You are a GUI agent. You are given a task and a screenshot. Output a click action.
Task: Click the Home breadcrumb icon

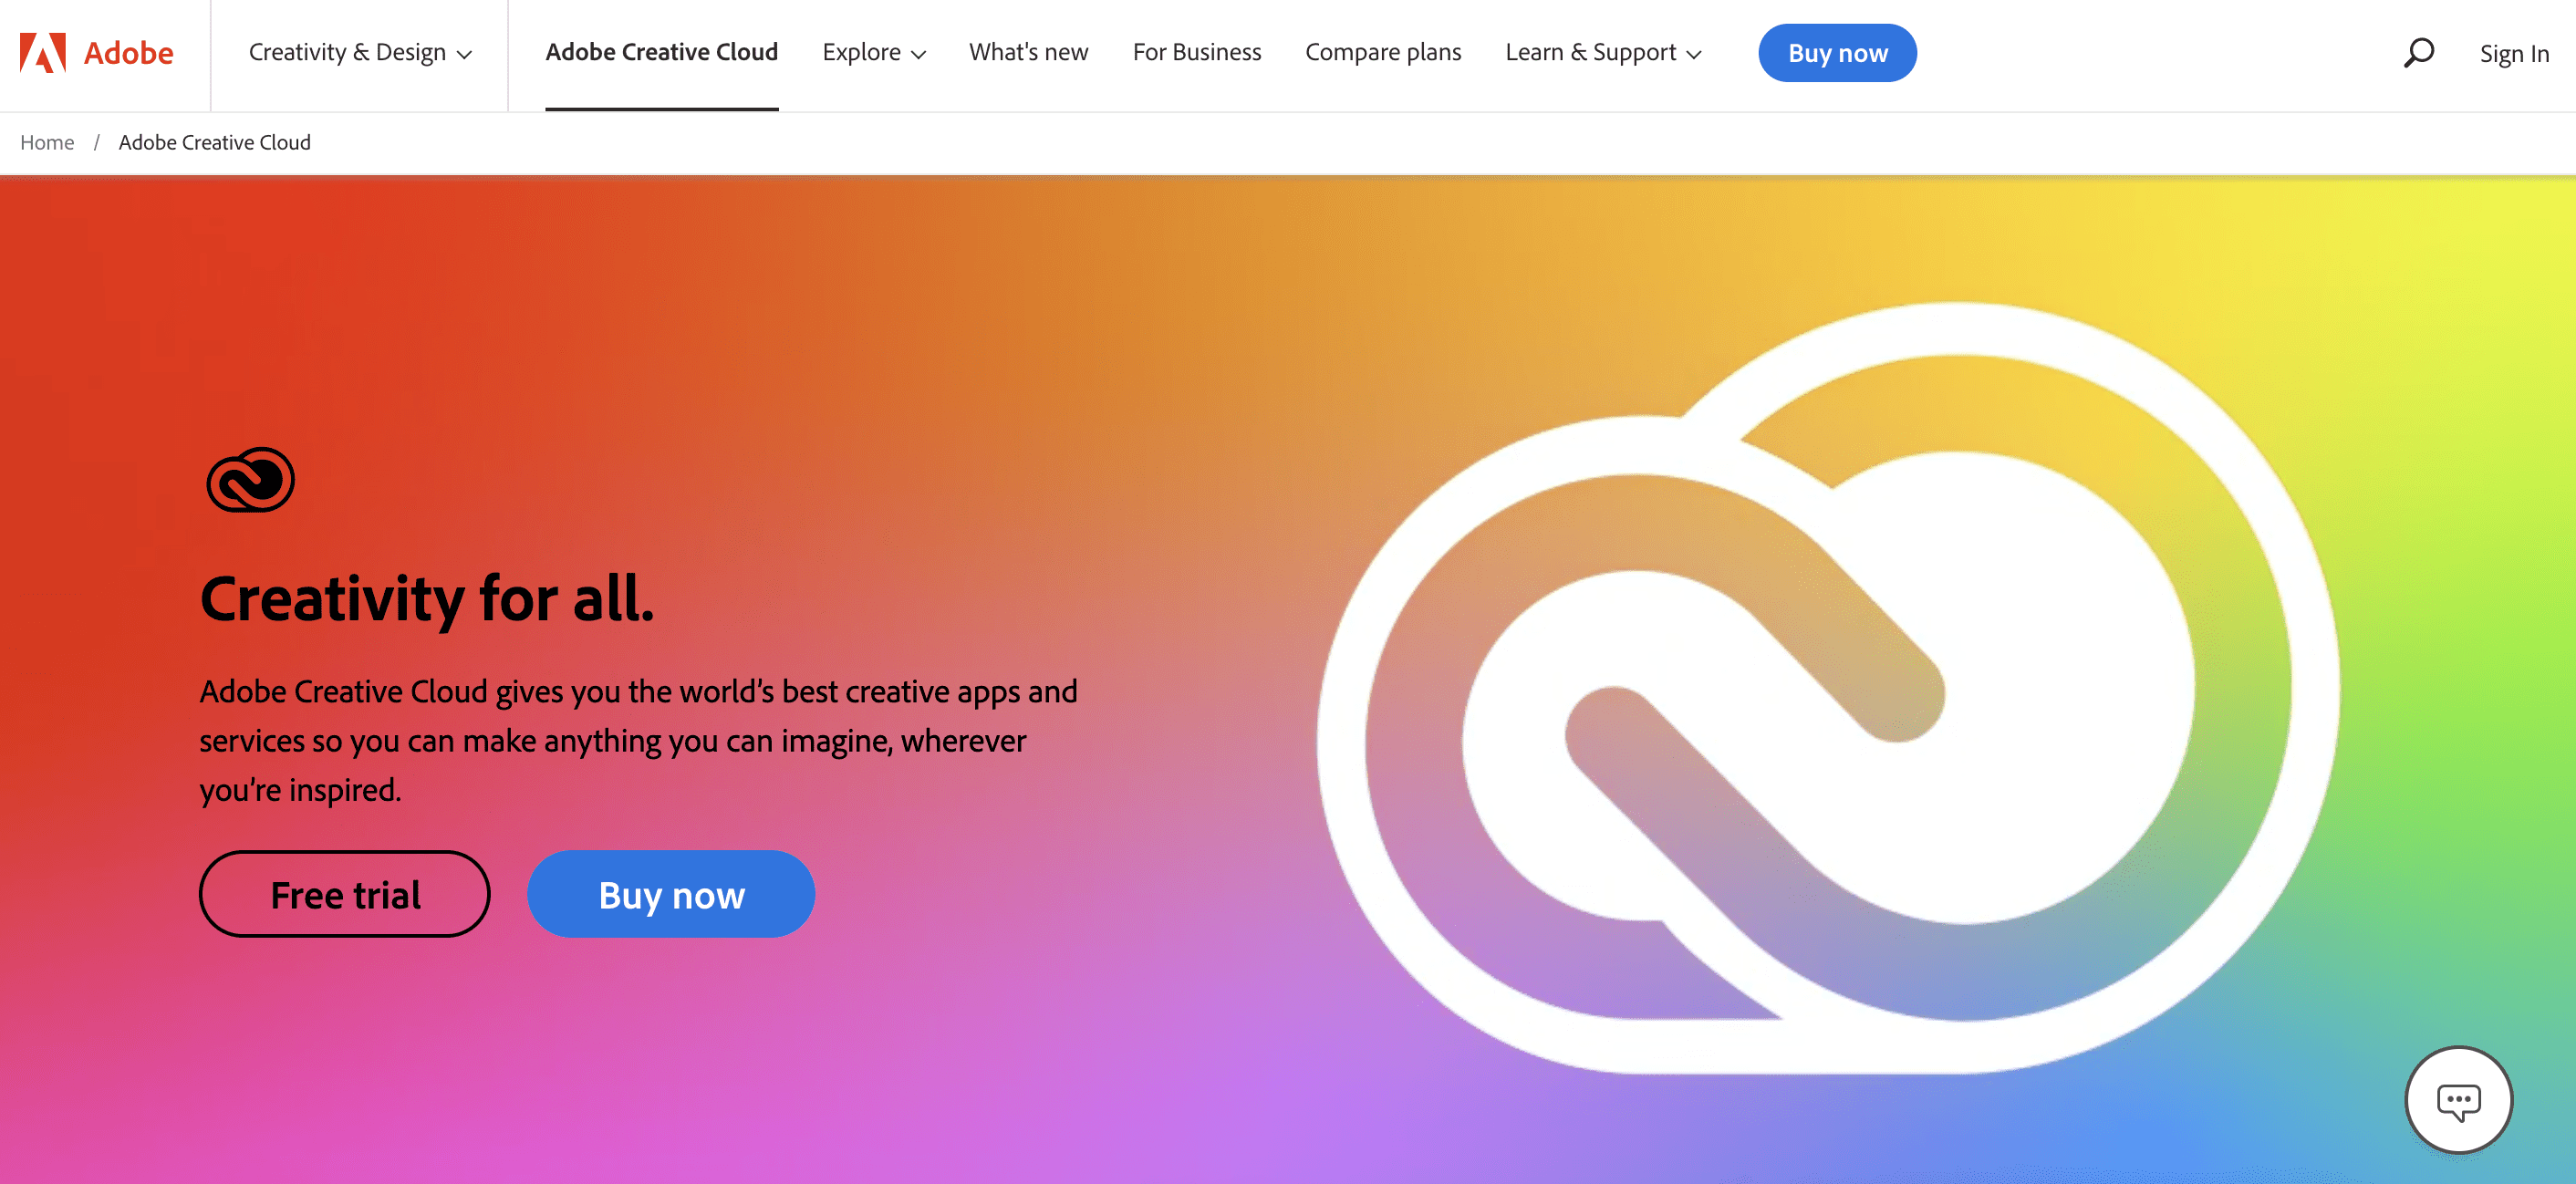[46, 143]
